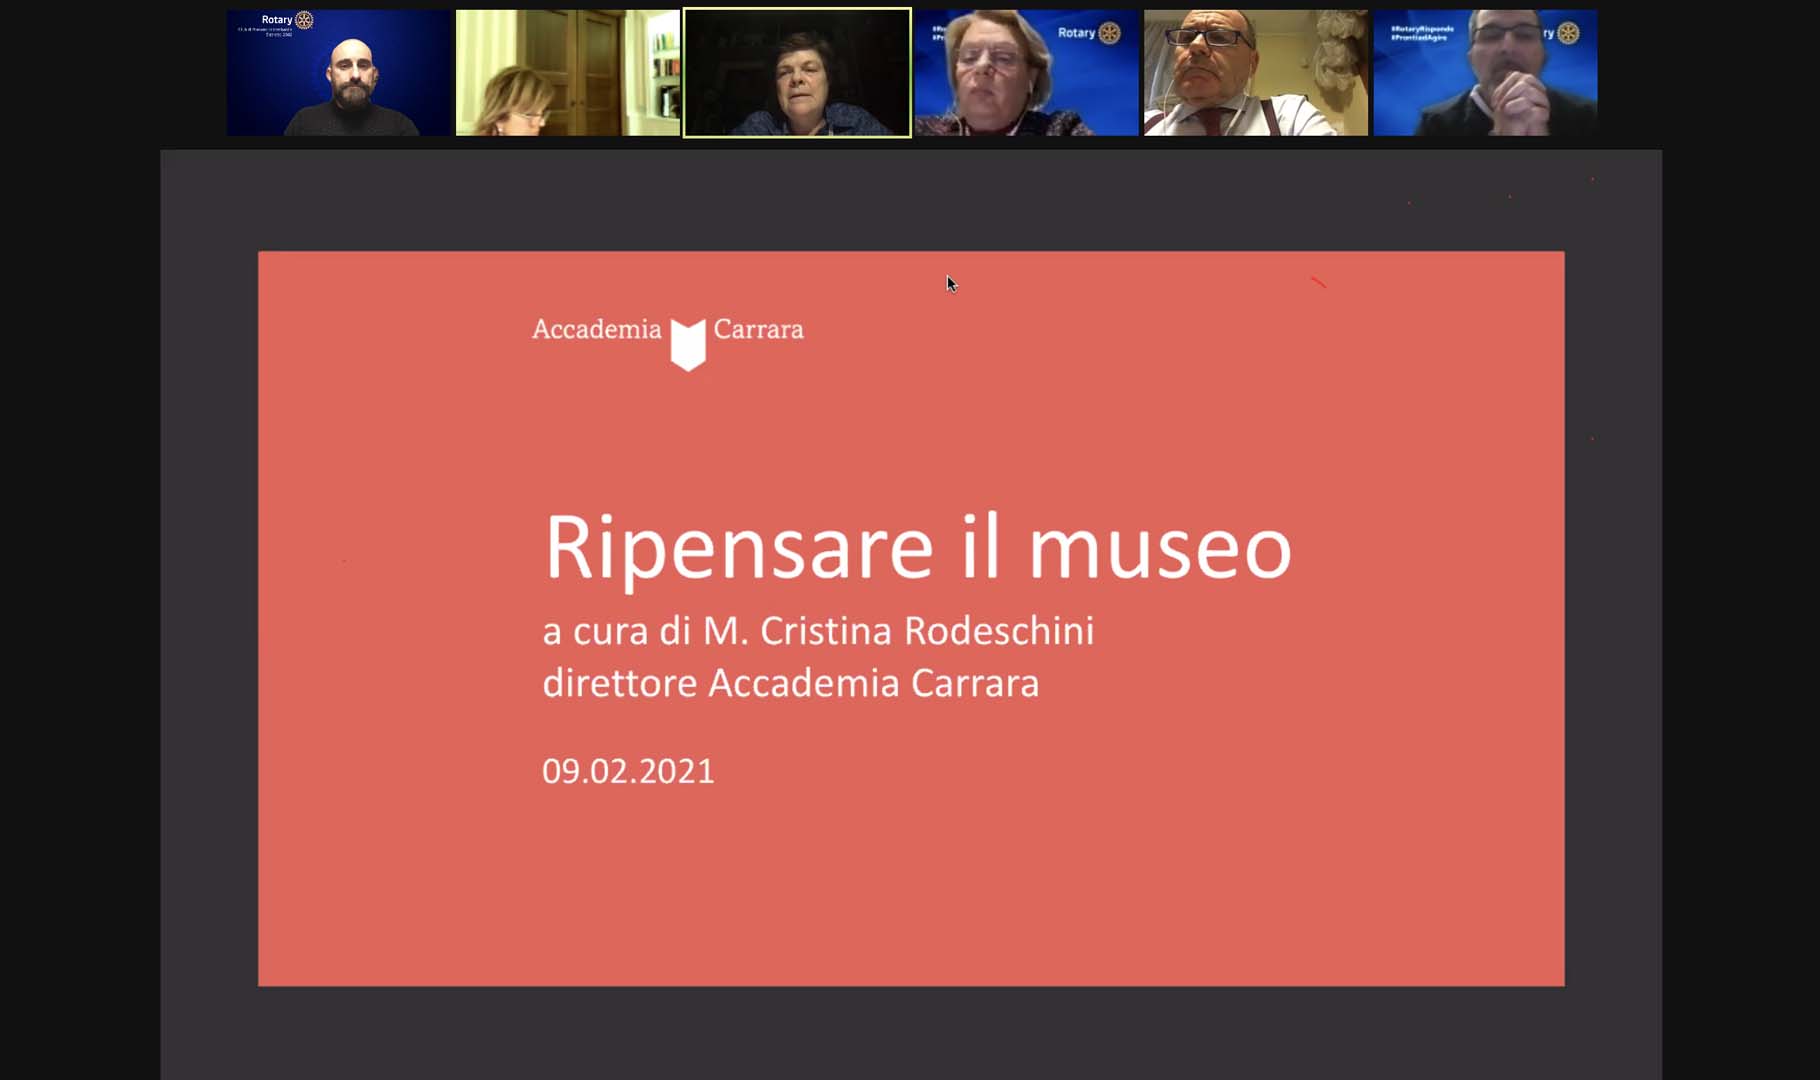This screenshot has height=1080, width=1820.
Task: Click #RotaryRisponde hashtag text in last tile
Action: point(1422,29)
